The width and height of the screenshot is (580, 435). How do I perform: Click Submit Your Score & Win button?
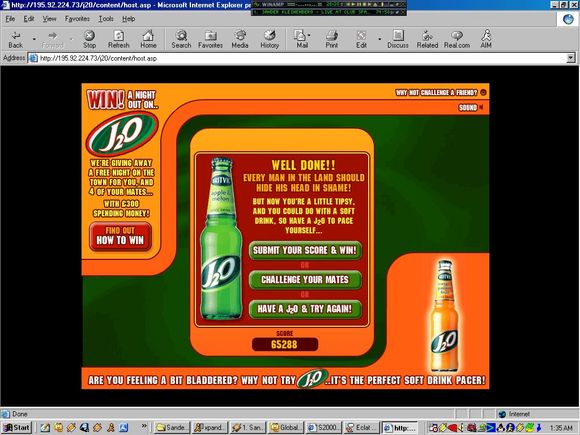point(305,250)
